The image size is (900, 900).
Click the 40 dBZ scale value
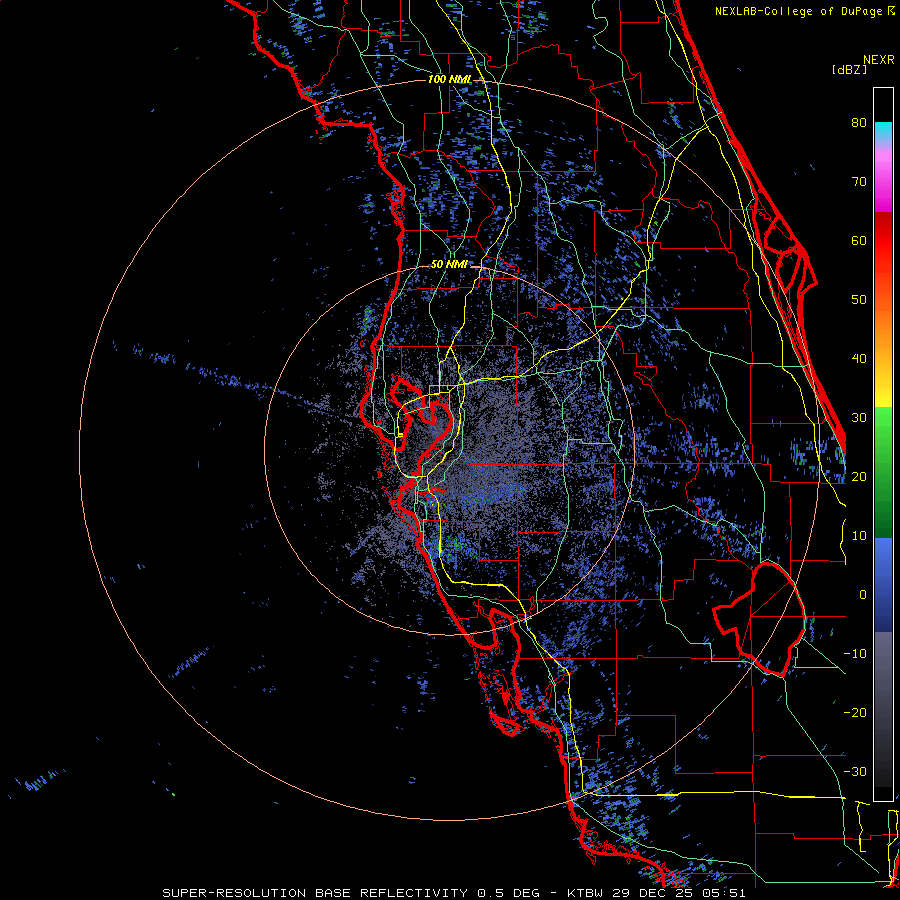point(859,359)
